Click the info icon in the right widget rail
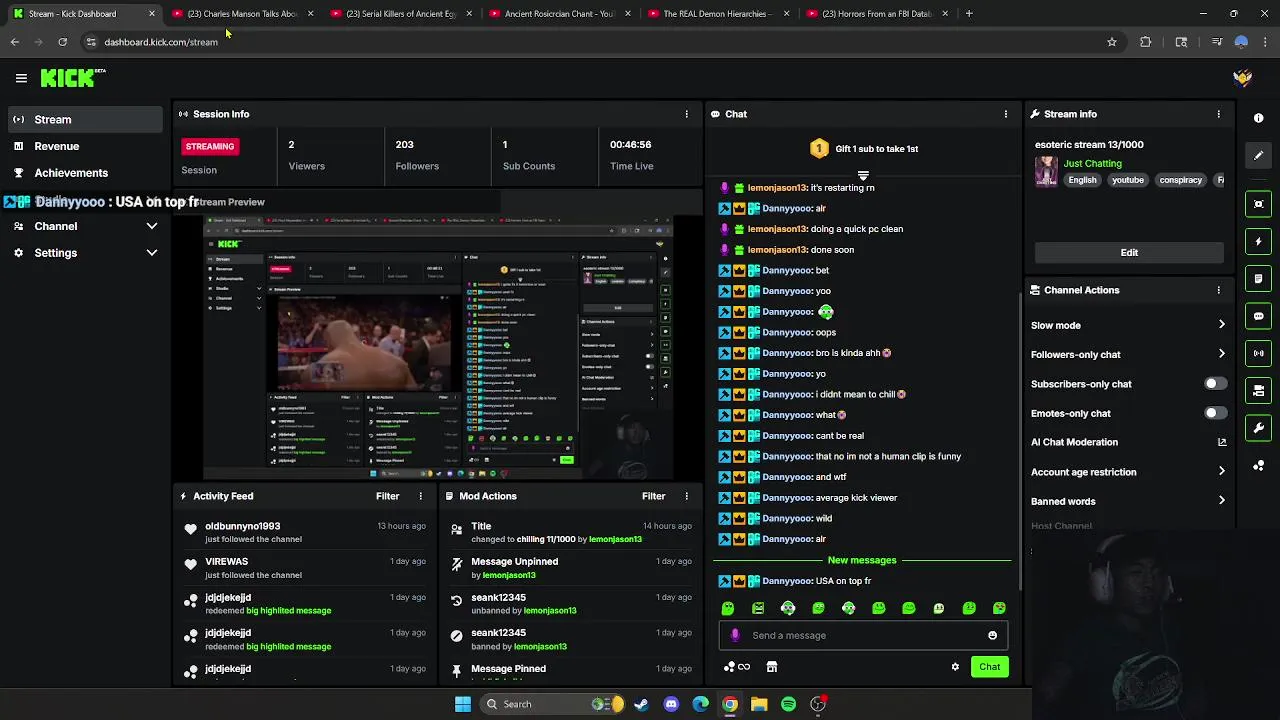The width and height of the screenshot is (1280, 720). (x=1258, y=118)
